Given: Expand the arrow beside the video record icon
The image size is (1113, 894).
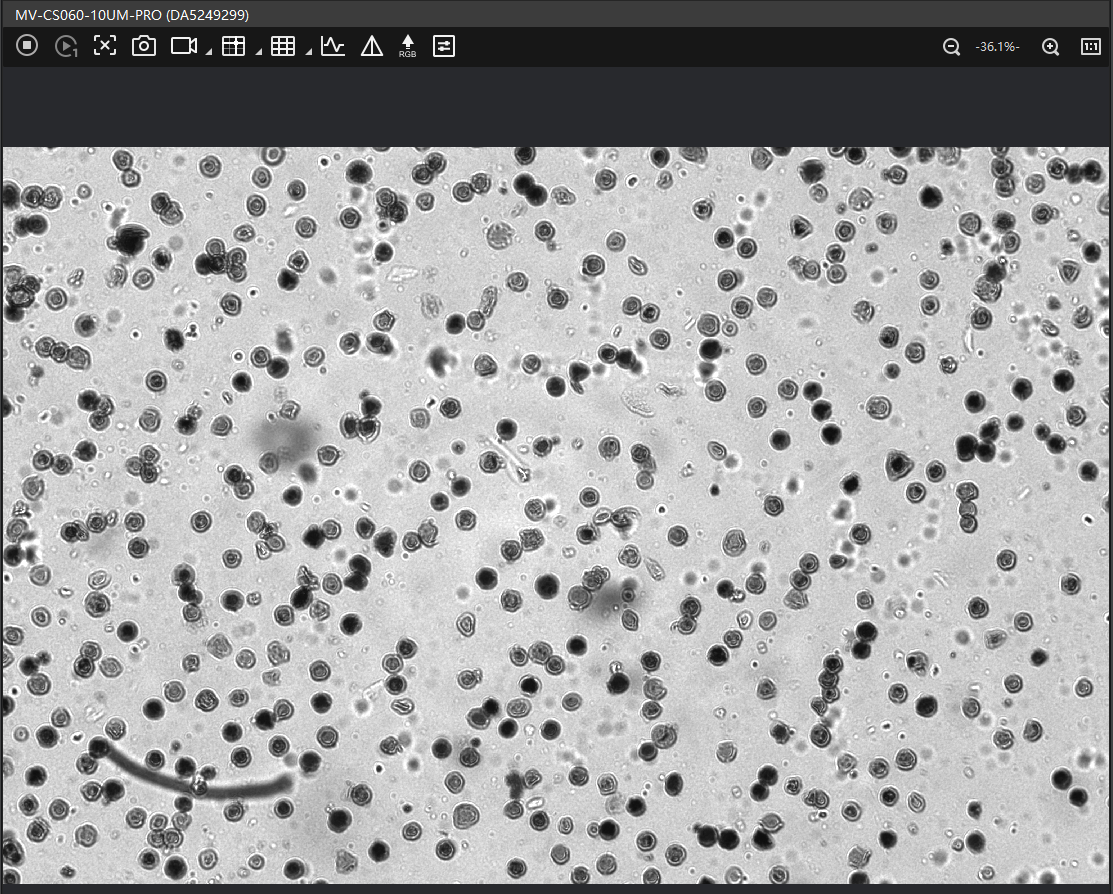Looking at the screenshot, I should (208, 52).
